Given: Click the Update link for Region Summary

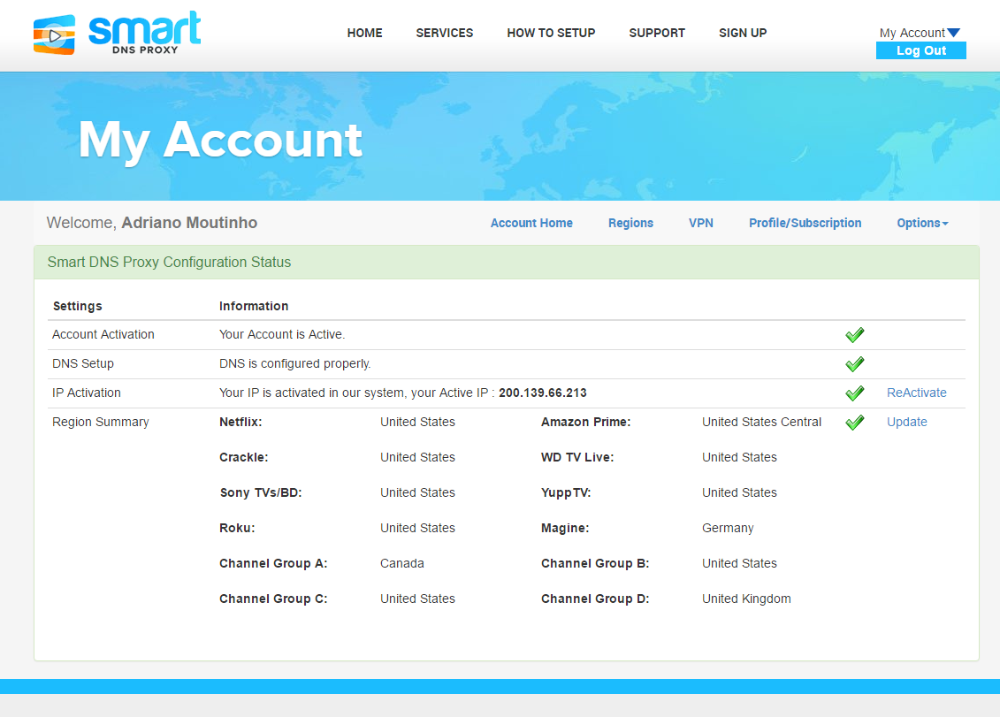Looking at the screenshot, I should coord(907,422).
